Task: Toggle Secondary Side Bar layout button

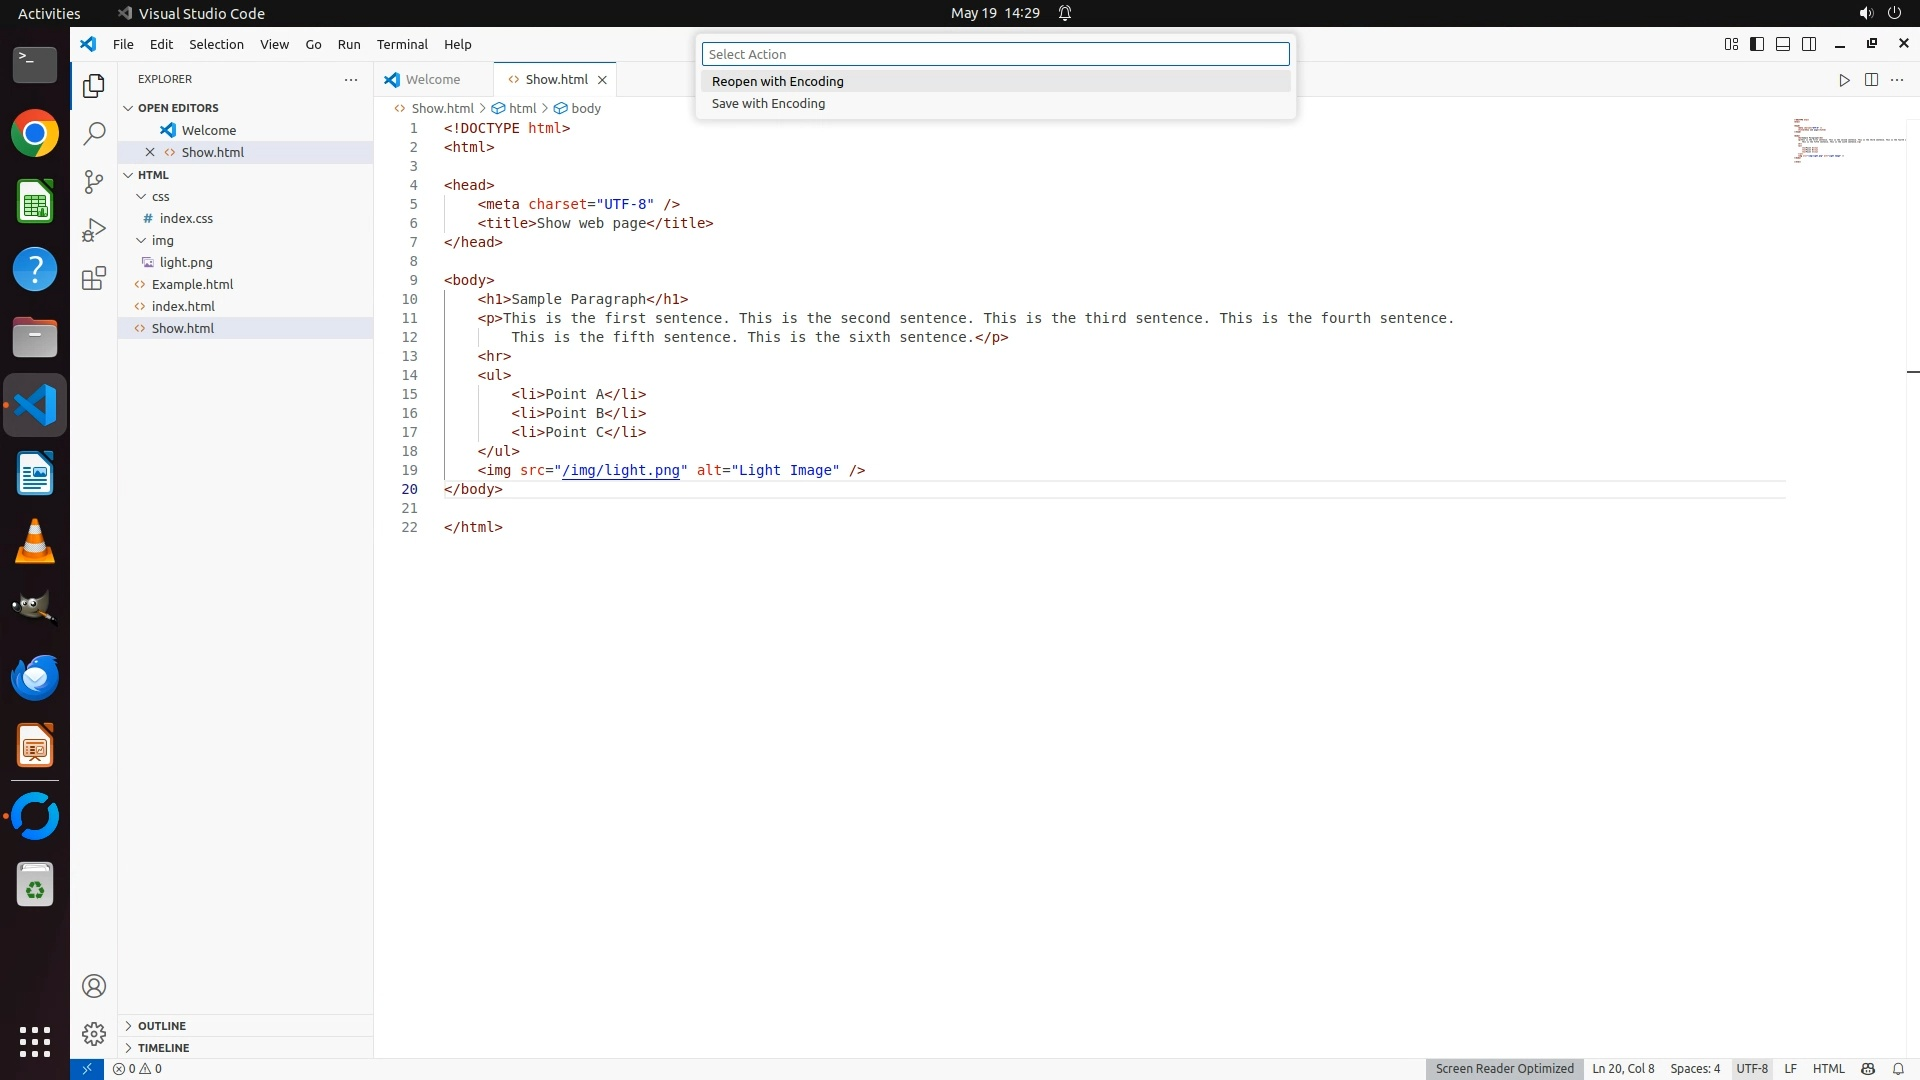Action: point(1809,44)
